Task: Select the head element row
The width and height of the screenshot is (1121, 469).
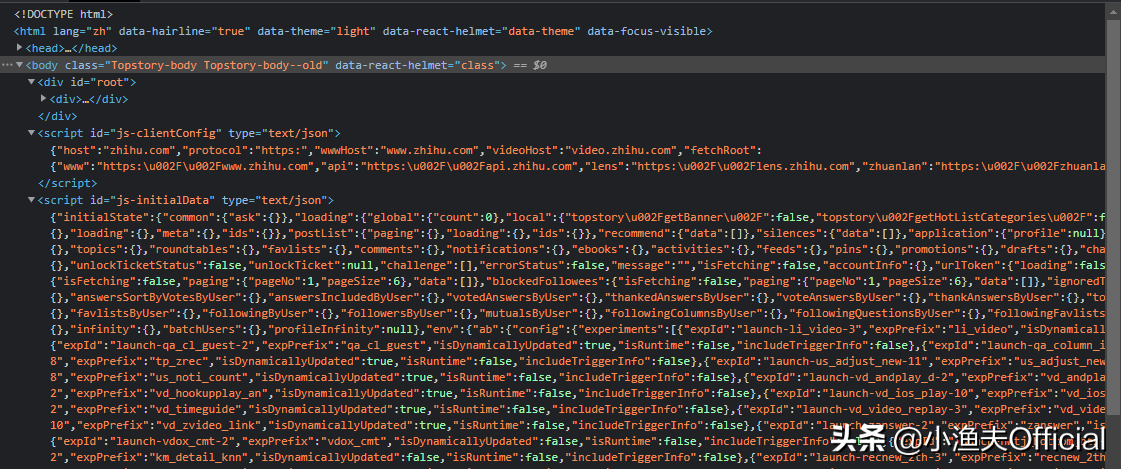Action: [71, 48]
